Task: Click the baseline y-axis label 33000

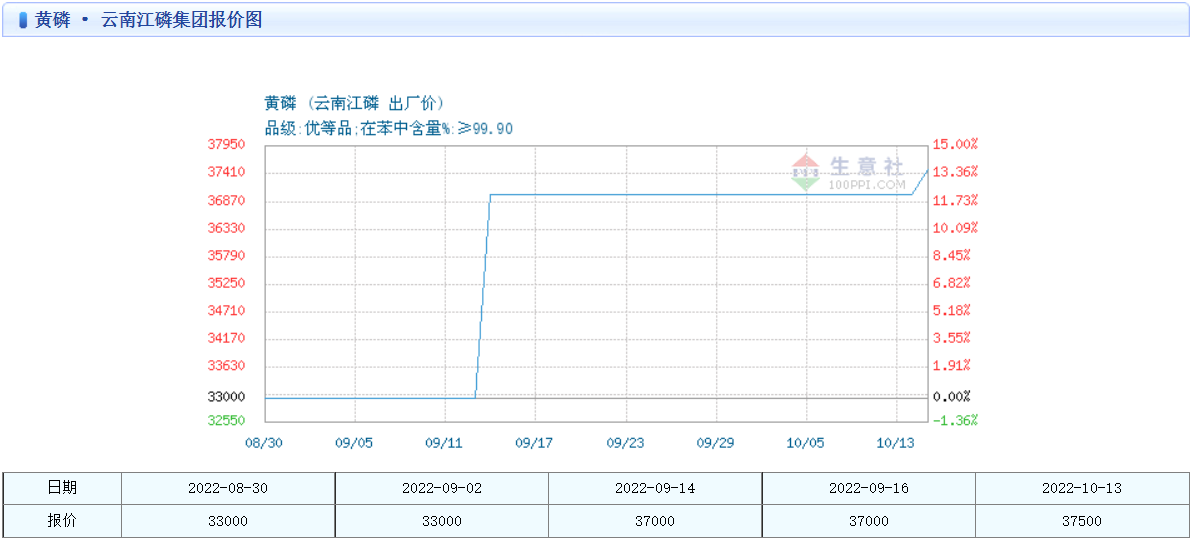Action: (x=227, y=397)
